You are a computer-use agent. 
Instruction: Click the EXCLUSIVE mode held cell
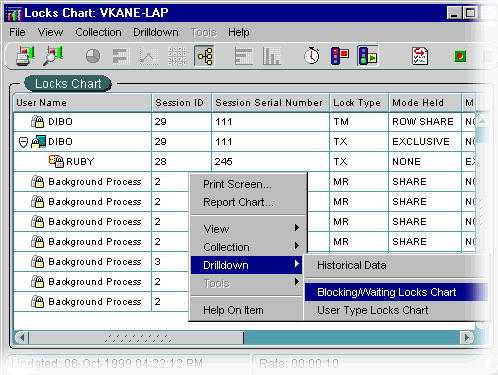(425, 142)
